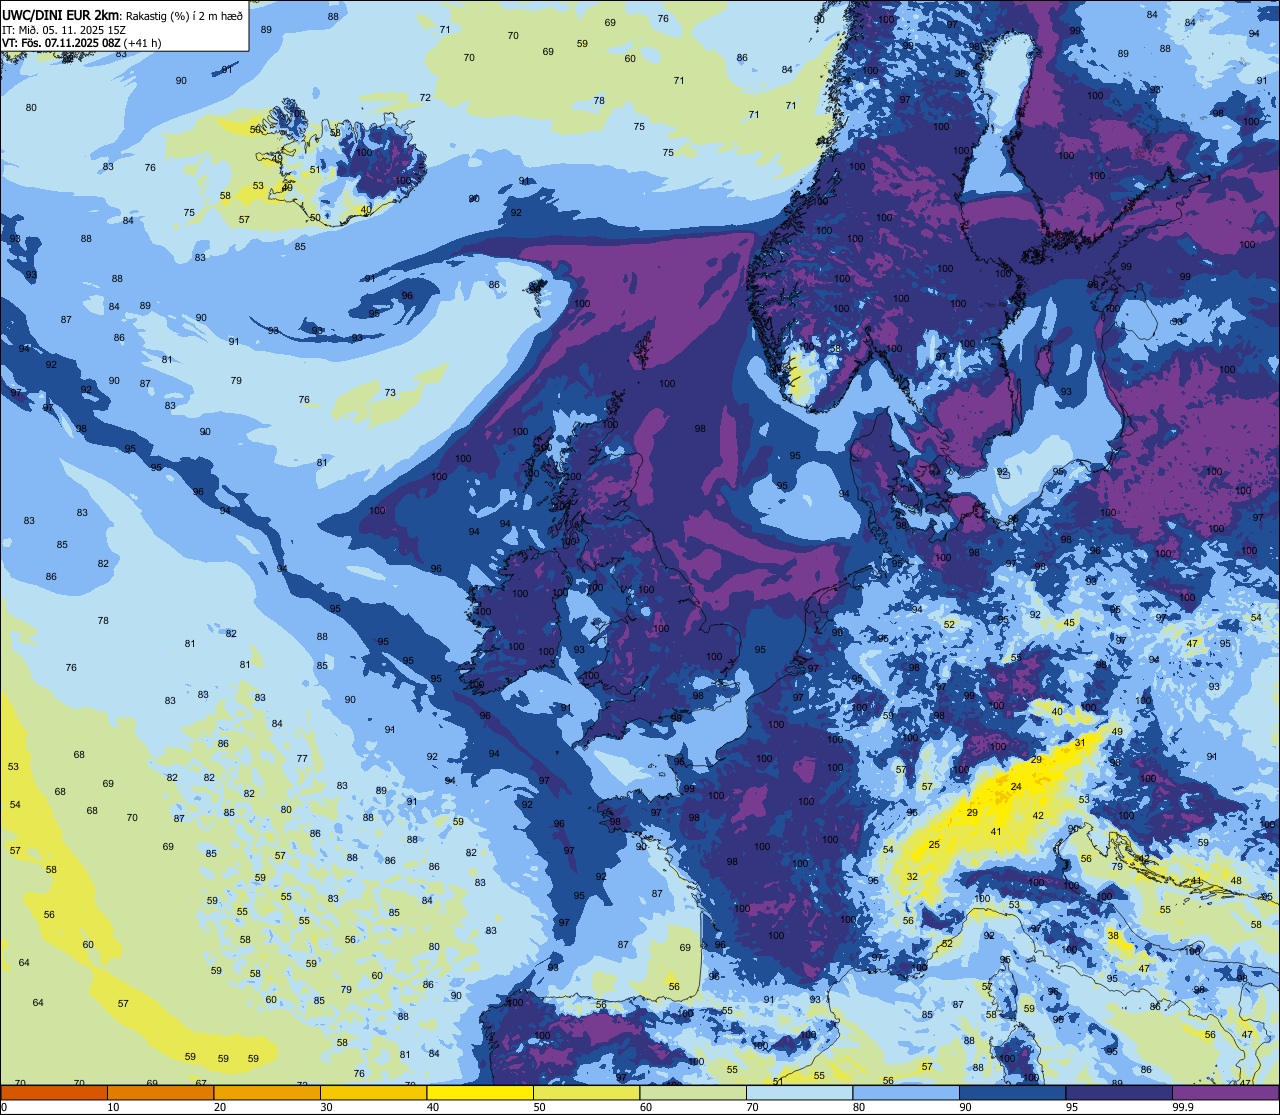Click the "UWC/DINI EUR 2km" title text
The width and height of the screenshot is (1280, 1115).
[x=61, y=14]
